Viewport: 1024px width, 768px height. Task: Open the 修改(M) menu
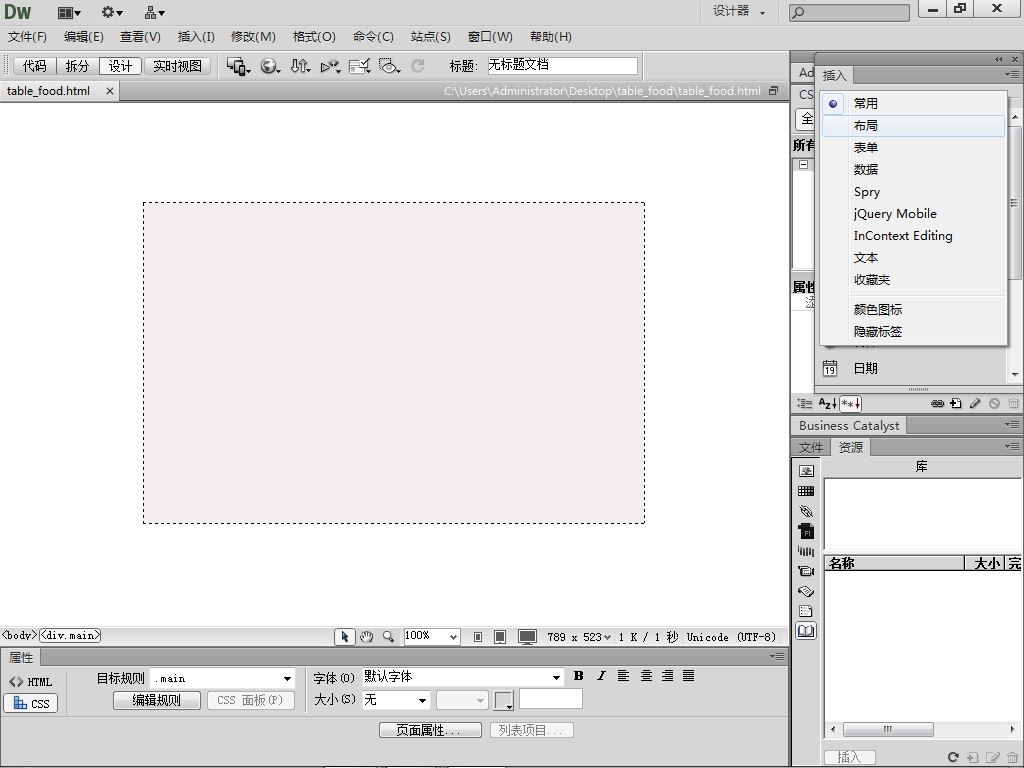pyautogui.click(x=253, y=37)
